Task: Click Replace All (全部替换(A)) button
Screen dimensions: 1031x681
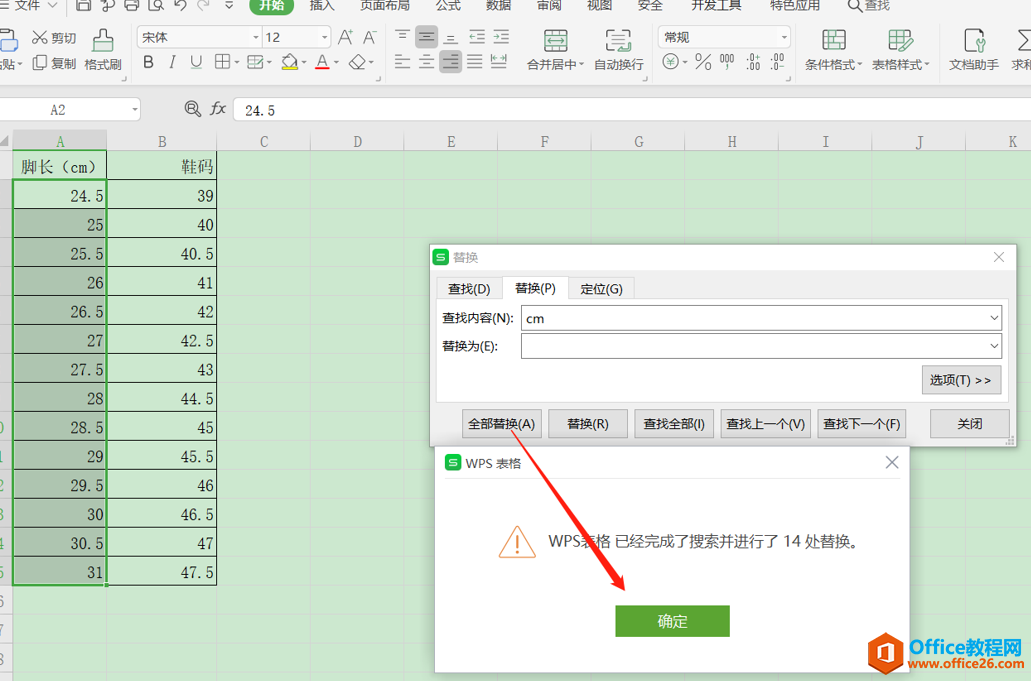Action: click(501, 424)
